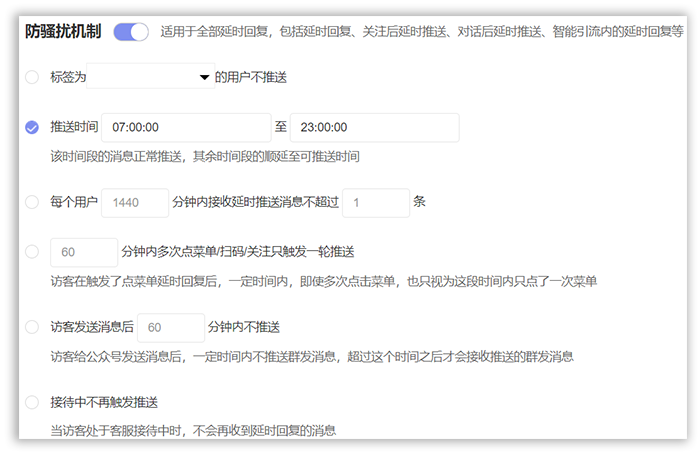Click the 防骚扰机制 heading text
The height and width of the screenshot is (454, 700).
click(x=63, y=31)
